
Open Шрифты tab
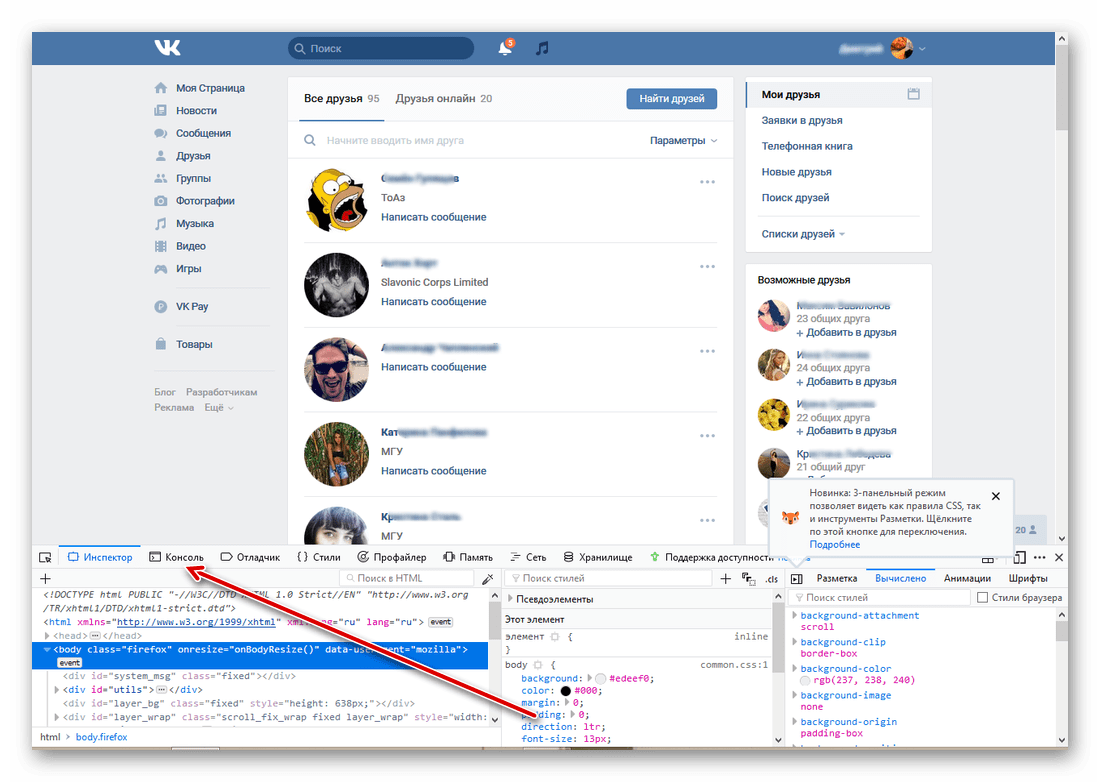1028,579
